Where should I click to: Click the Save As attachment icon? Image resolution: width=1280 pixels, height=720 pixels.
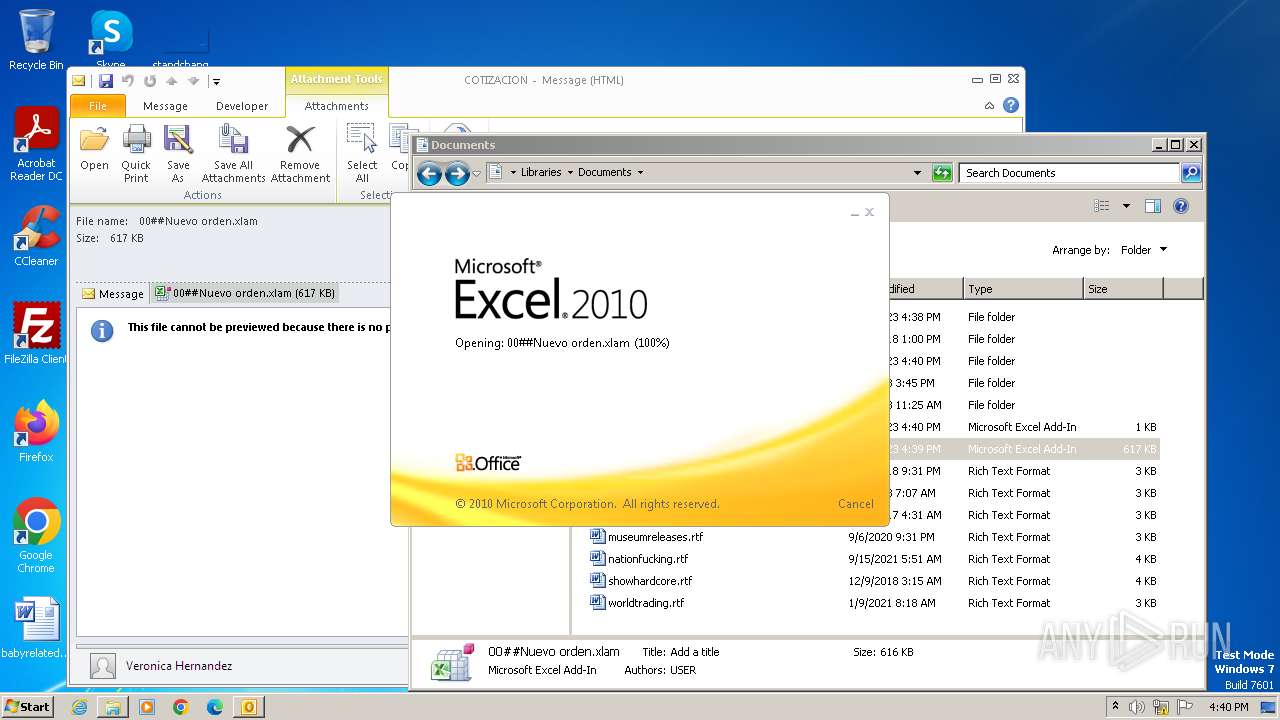[x=178, y=154]
